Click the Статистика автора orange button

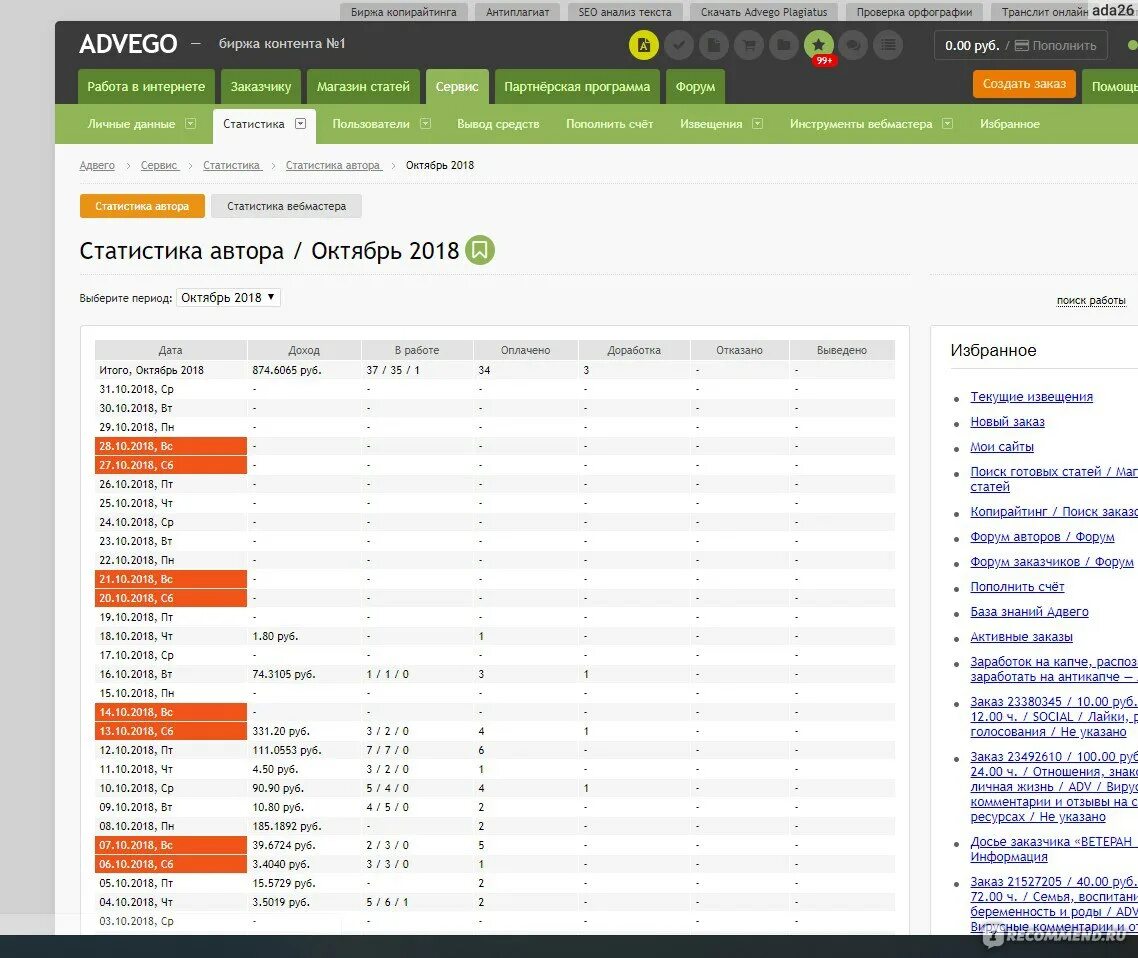point(142,206)
